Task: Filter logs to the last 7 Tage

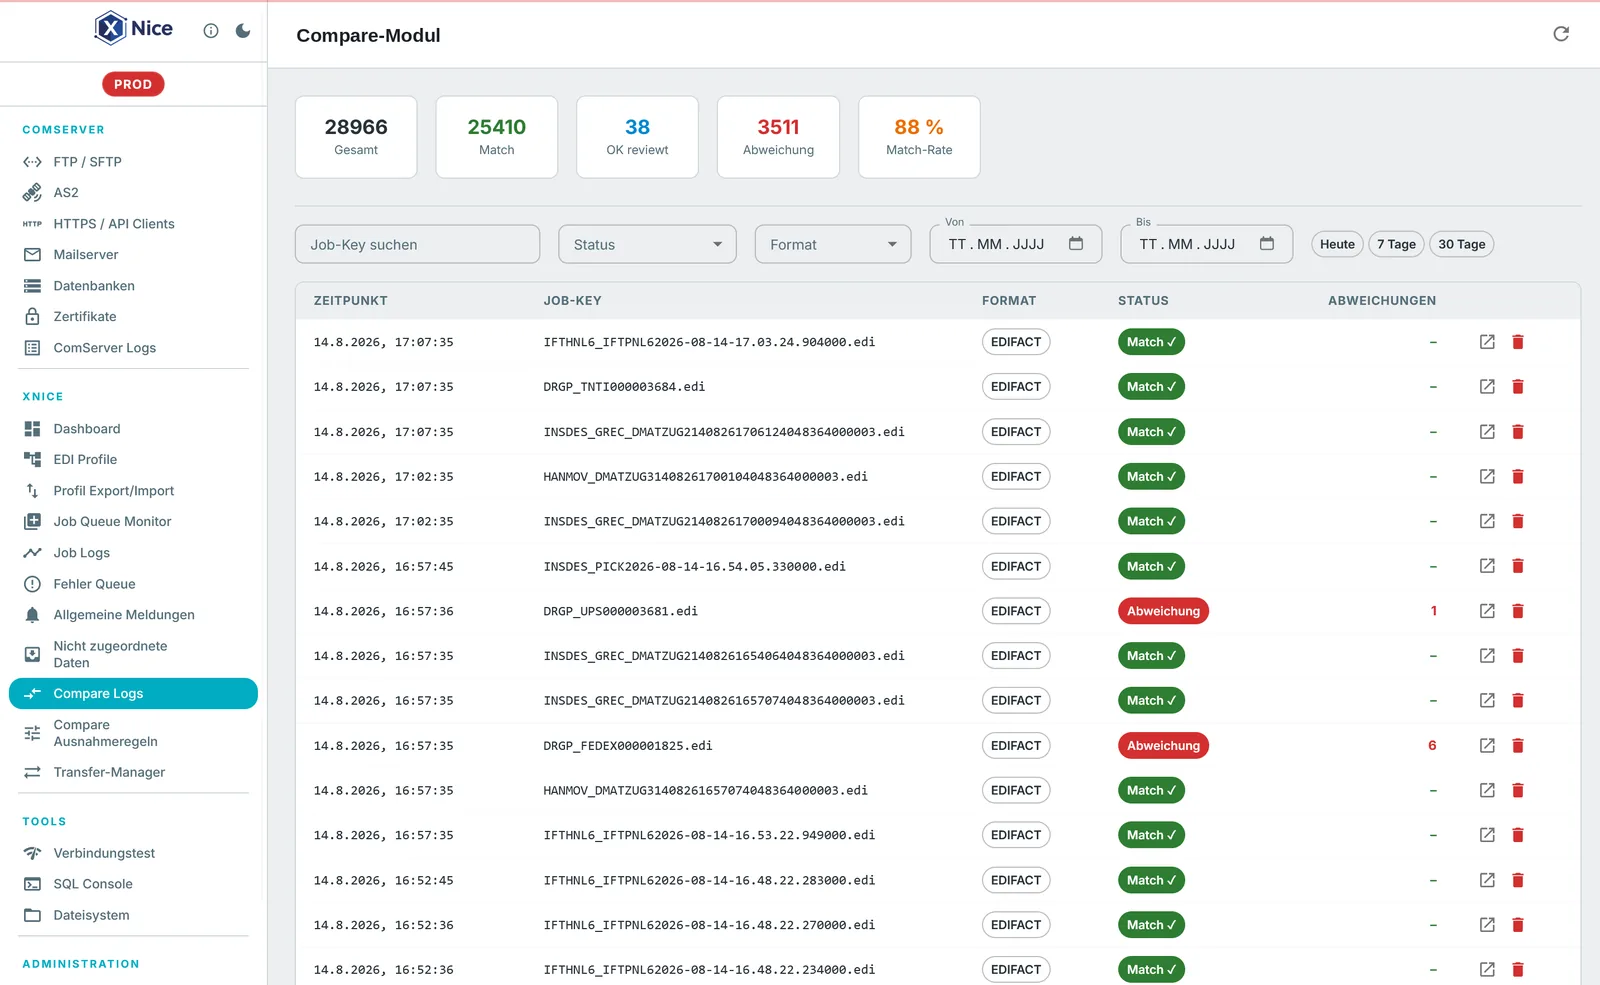Action: tap(1396, 244)
